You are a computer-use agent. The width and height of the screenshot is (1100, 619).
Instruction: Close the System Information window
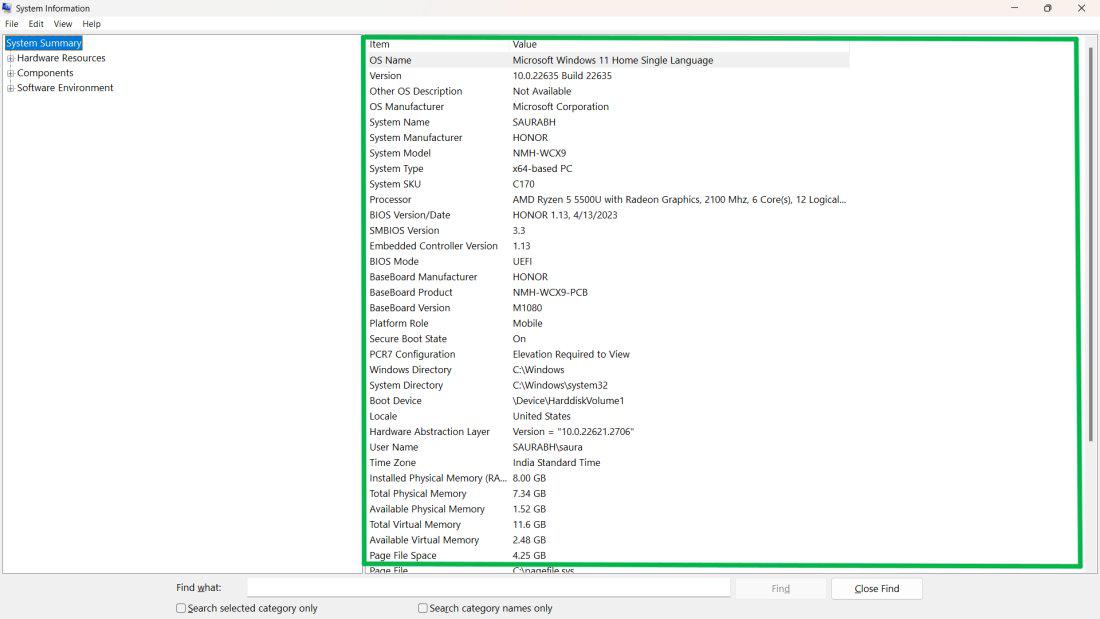point(1081,8)
